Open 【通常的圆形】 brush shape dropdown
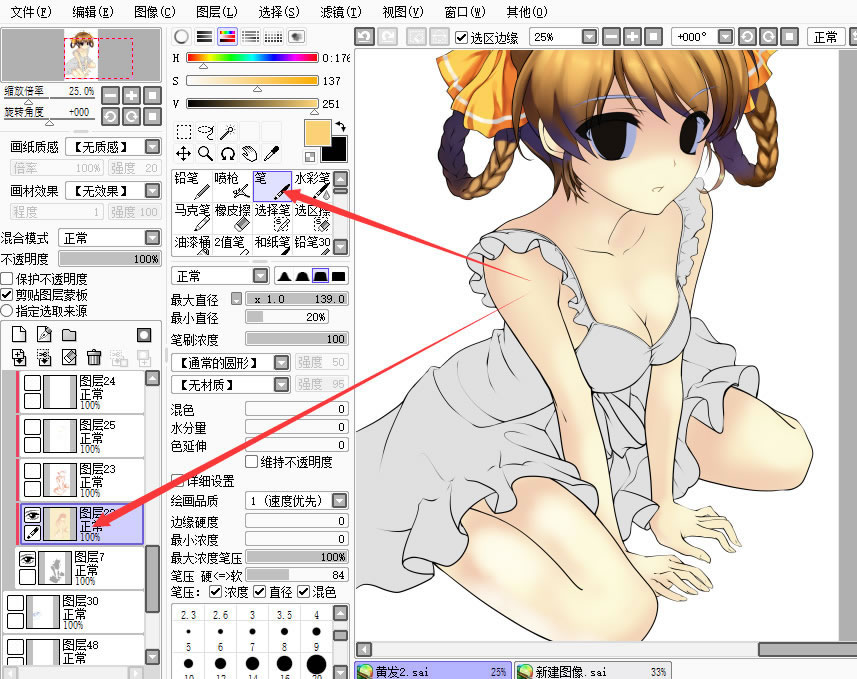The image size is (857, 679). pos(281,362)
